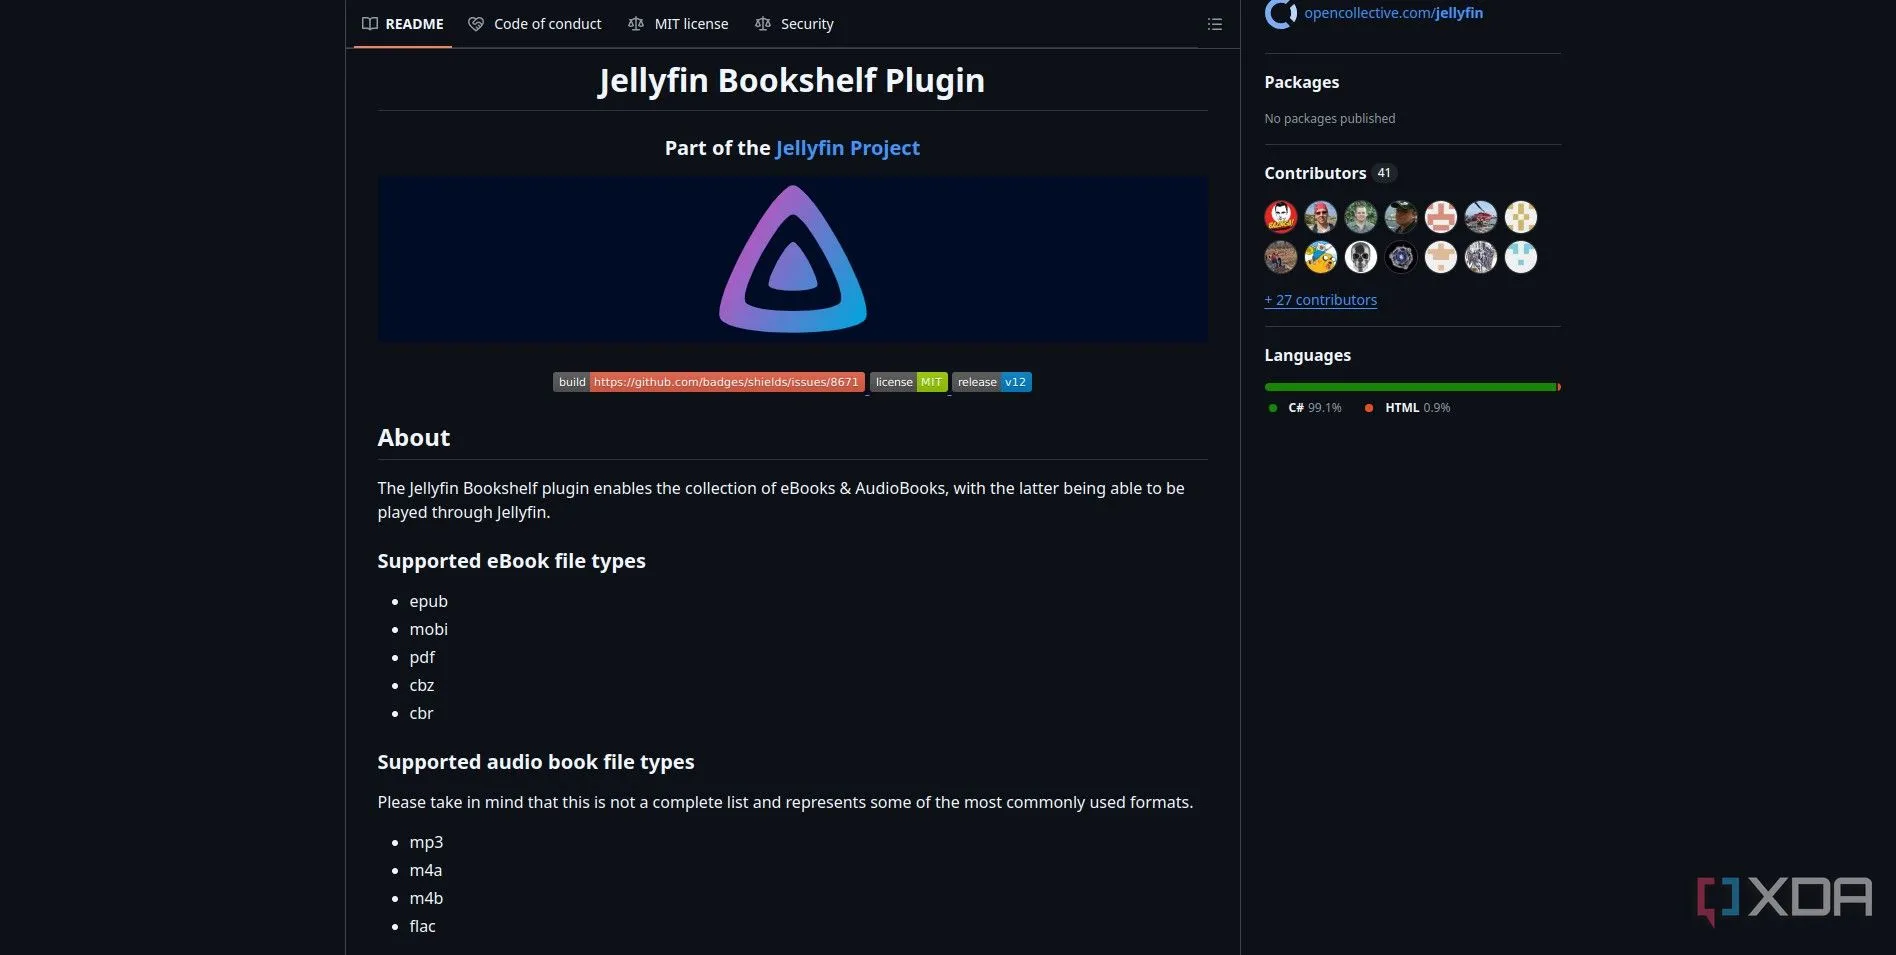Click the build status badge
The image size is (1896, 955).
point(709,382)
